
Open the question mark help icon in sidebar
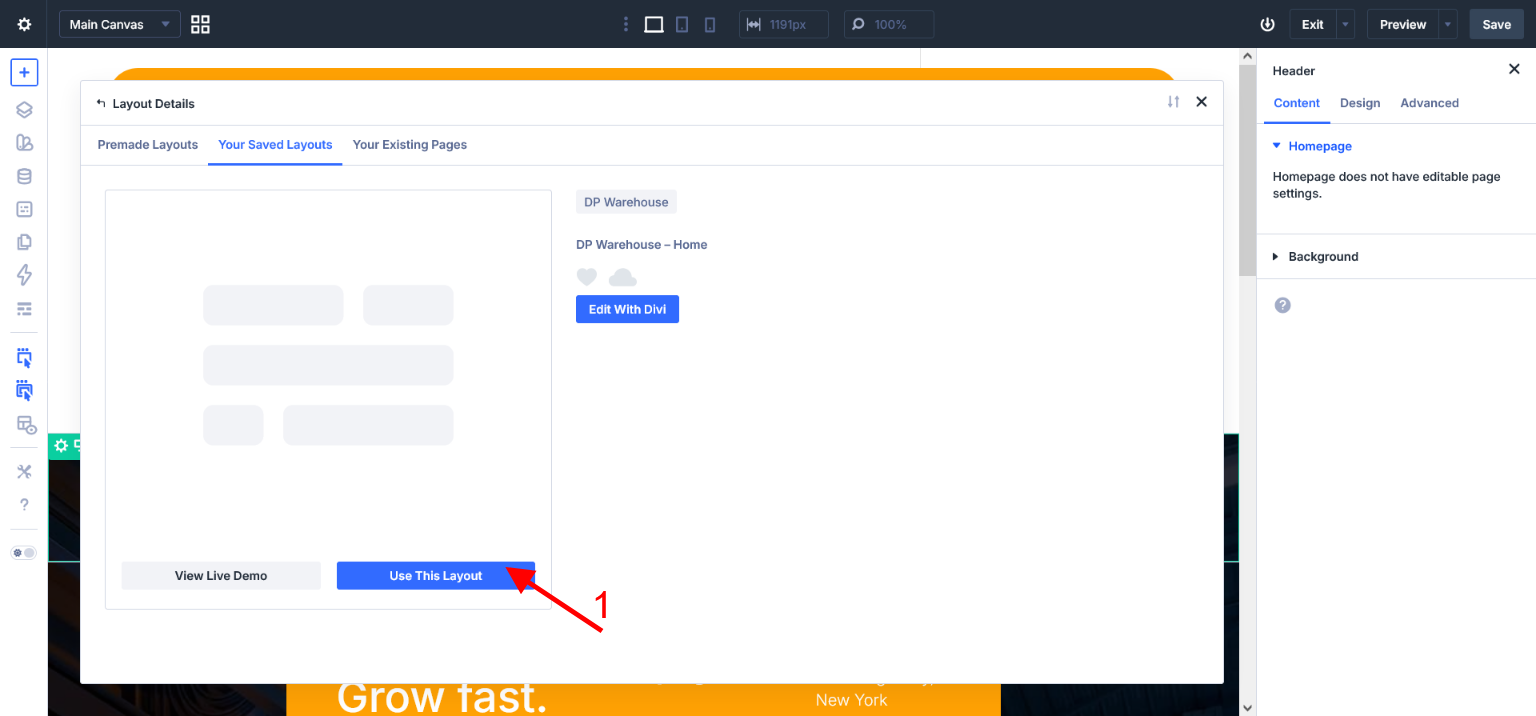point(25,505)
